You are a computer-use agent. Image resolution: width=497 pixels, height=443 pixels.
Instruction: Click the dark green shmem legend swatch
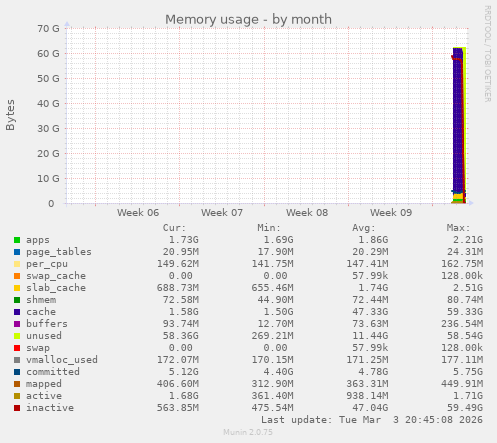(17, 300)
